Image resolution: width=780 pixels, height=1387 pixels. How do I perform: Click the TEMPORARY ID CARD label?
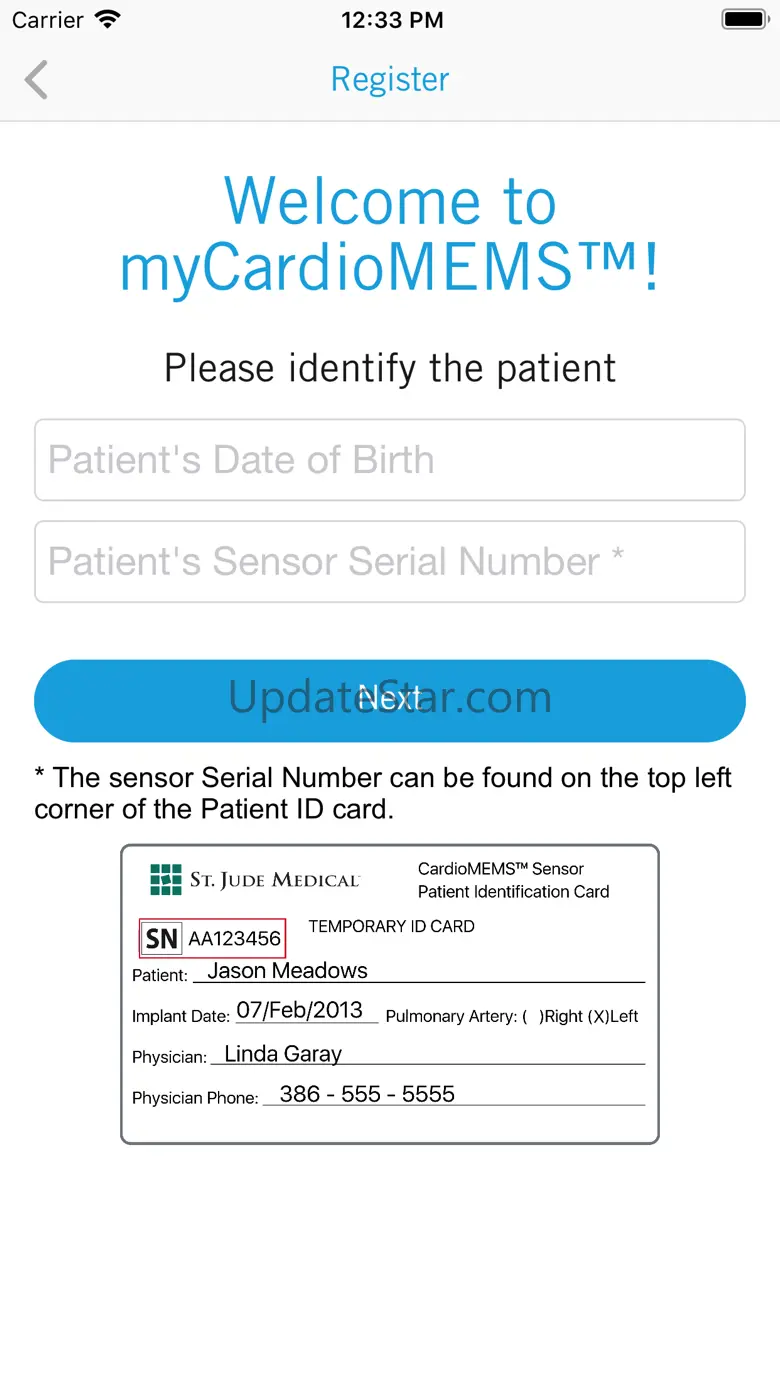[391, 926]
